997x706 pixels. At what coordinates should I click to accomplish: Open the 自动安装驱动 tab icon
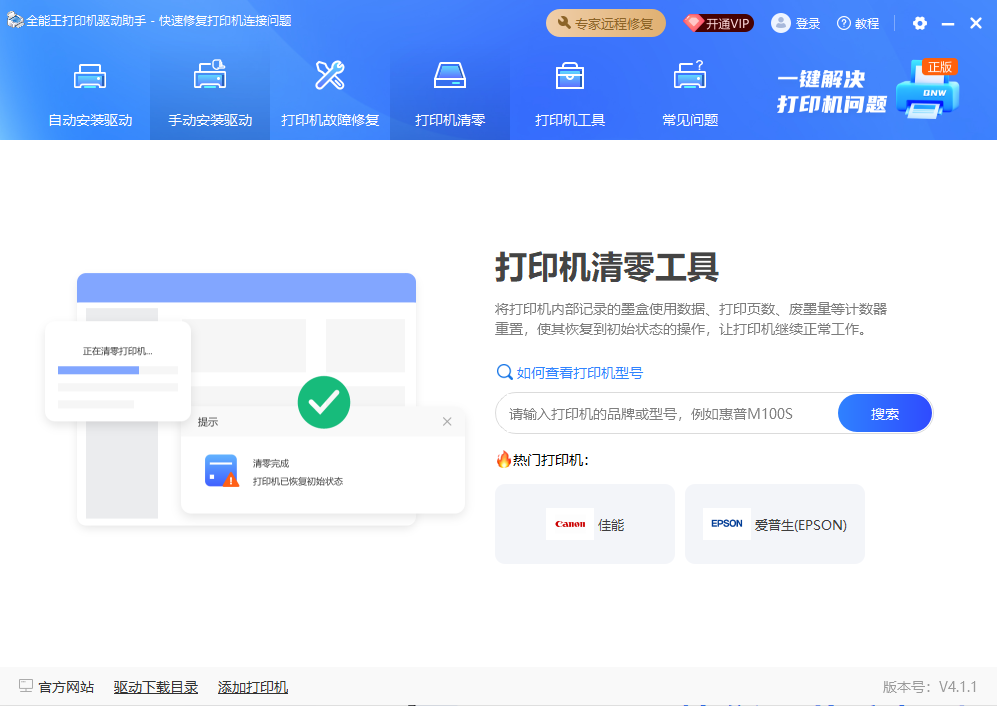[90, 77]
